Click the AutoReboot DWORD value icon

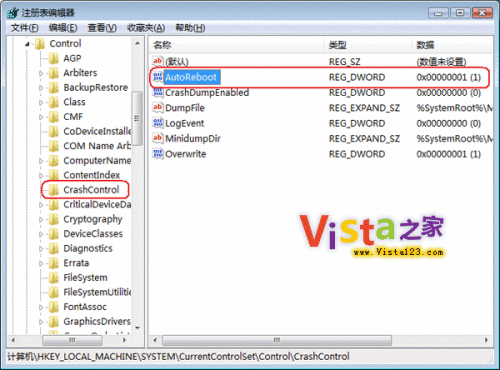pos(158,77)
